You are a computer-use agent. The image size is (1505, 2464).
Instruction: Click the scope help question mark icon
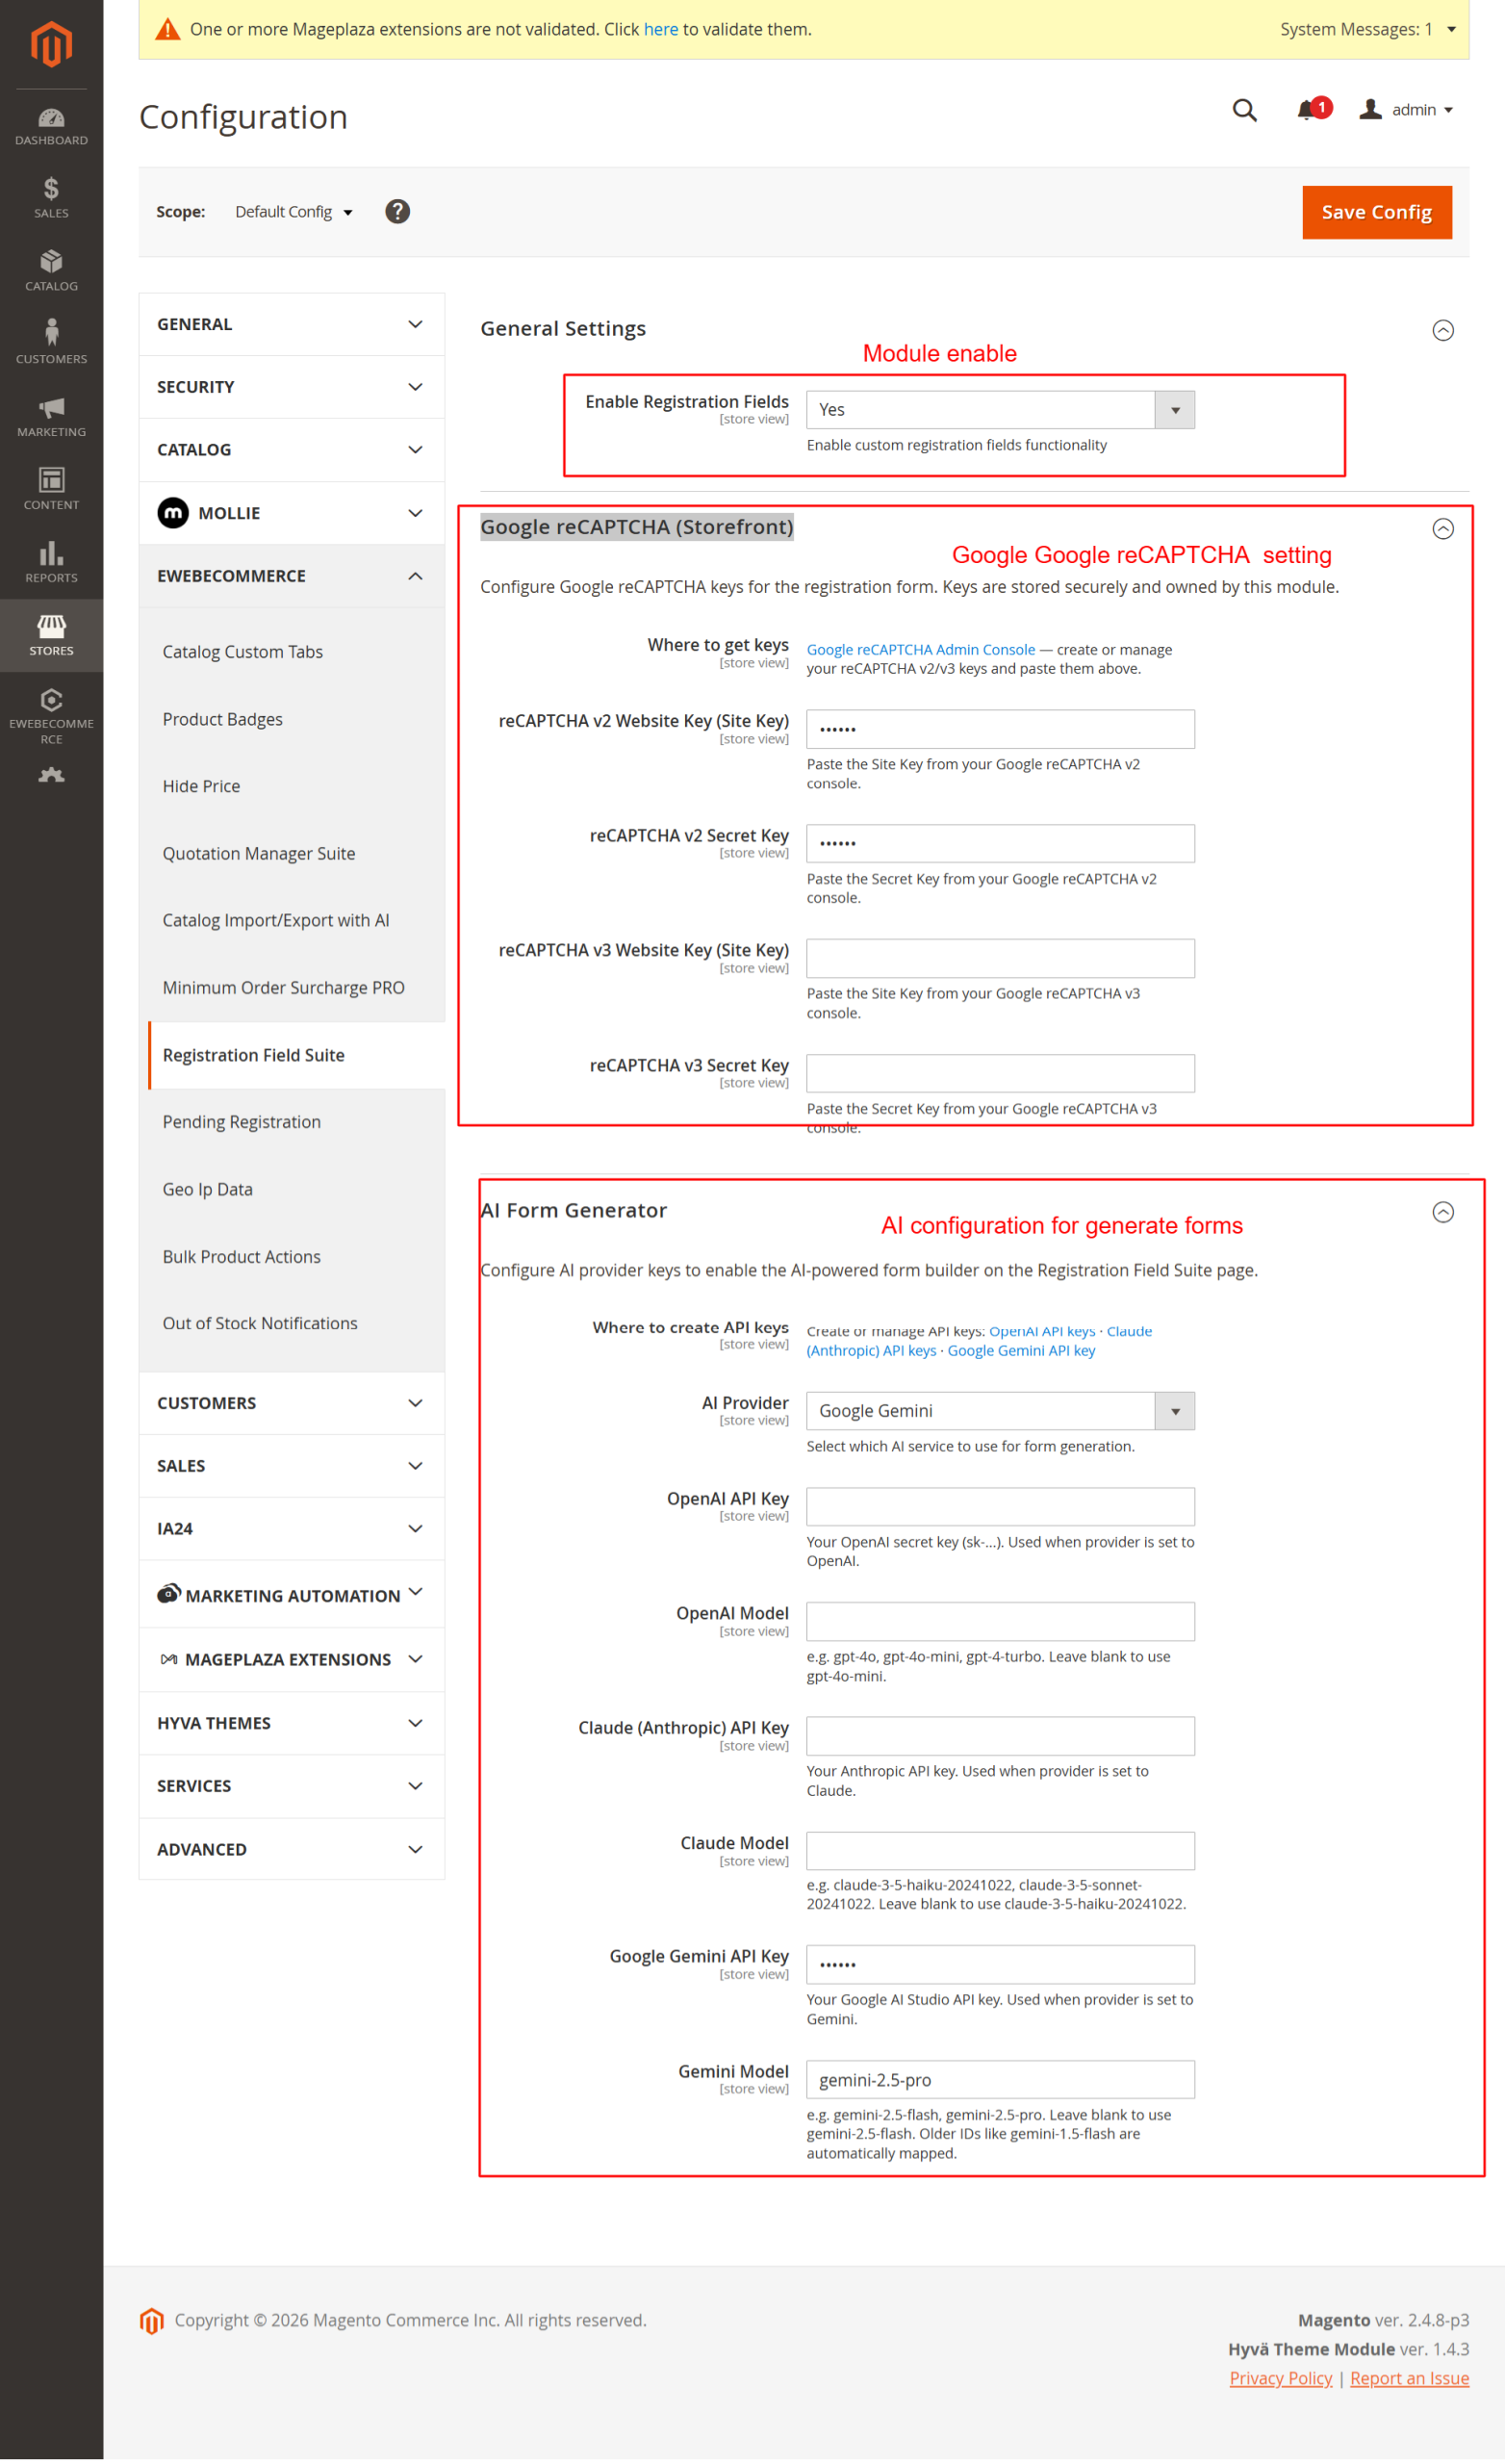397,212
